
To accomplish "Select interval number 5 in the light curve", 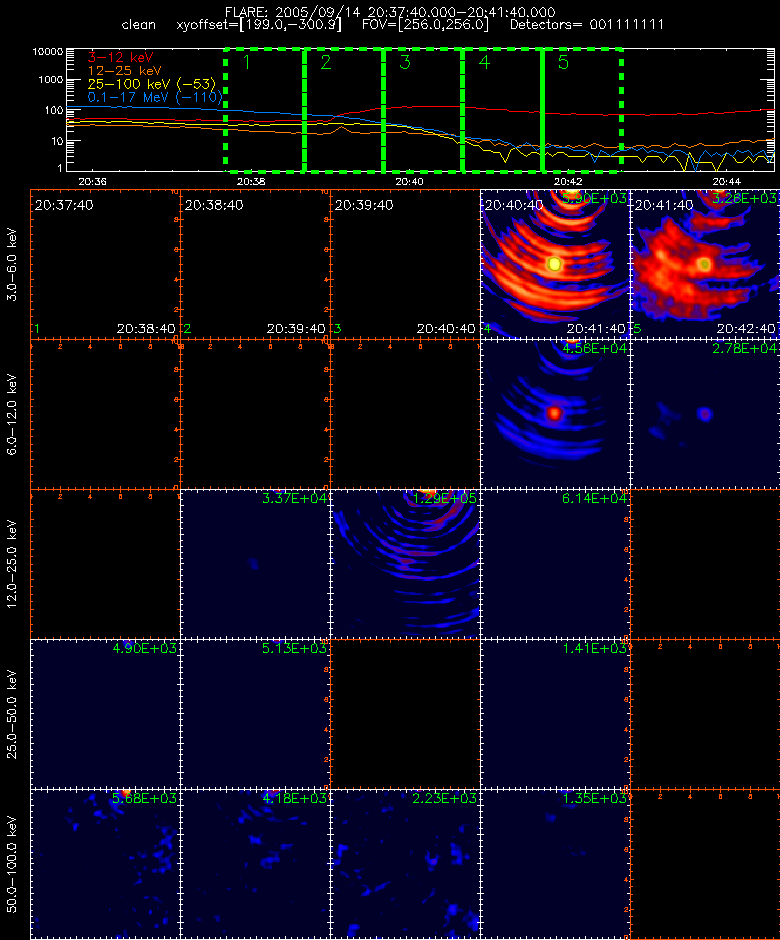I will pos(563,62).
